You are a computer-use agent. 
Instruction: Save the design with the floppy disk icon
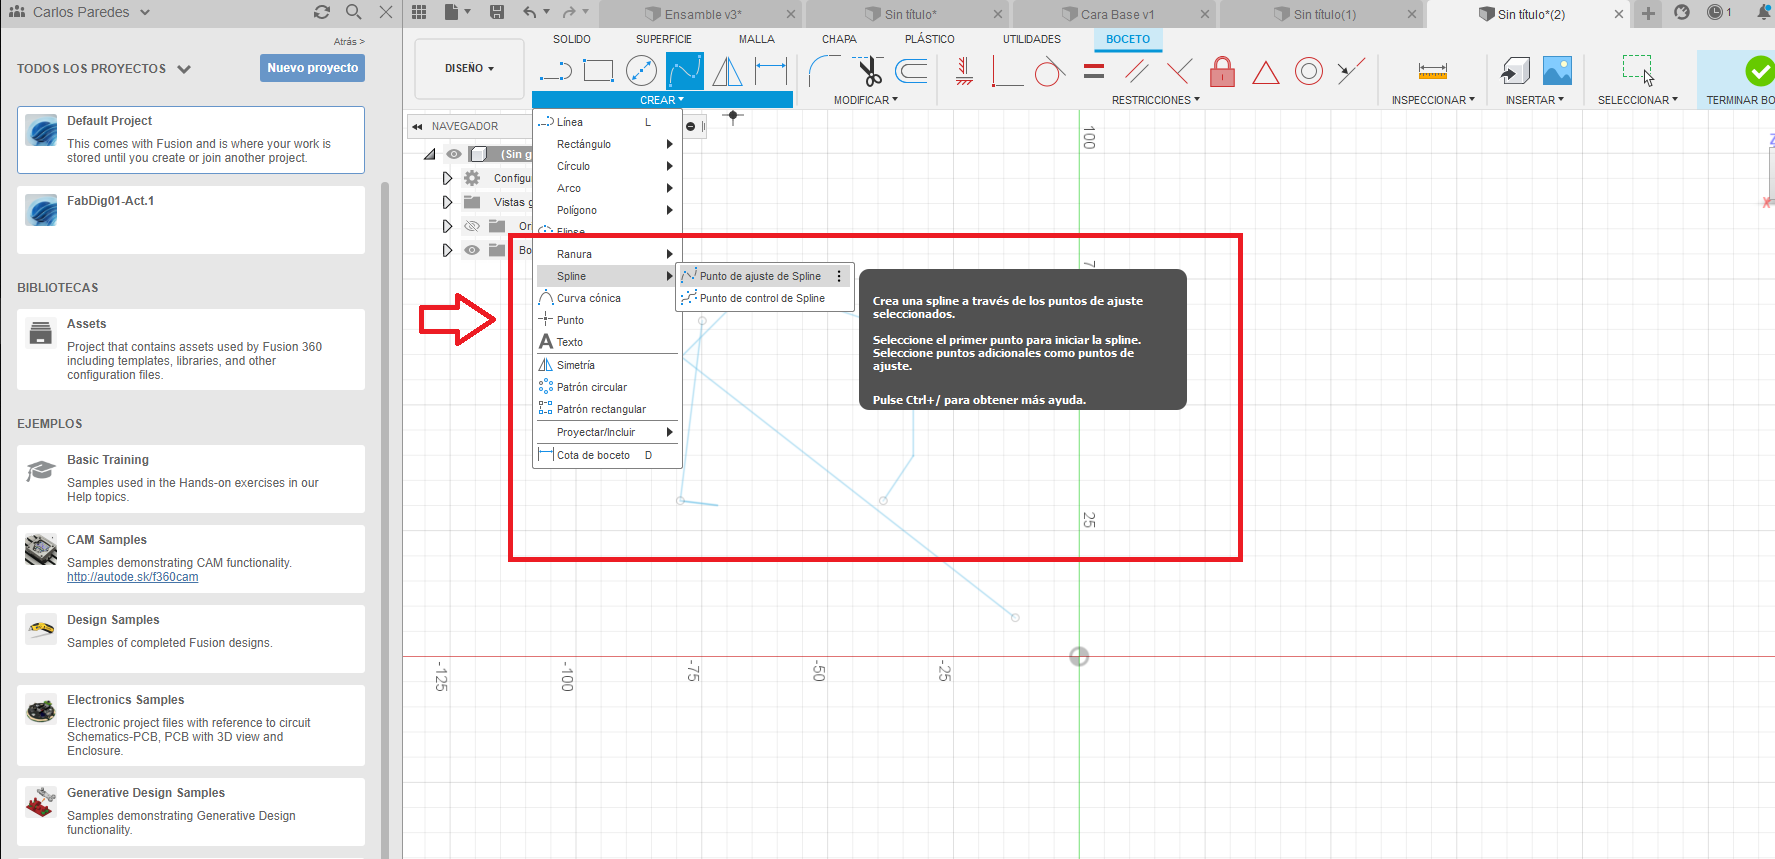point(497,12)
